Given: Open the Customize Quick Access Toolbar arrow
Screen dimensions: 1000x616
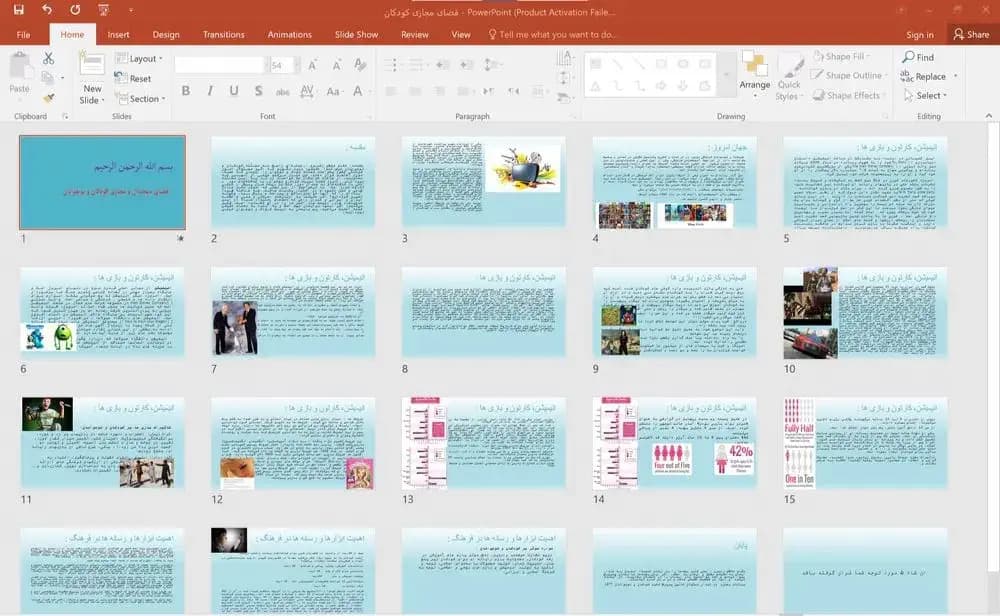Looking at the screenshot, I should coord(131,10).
